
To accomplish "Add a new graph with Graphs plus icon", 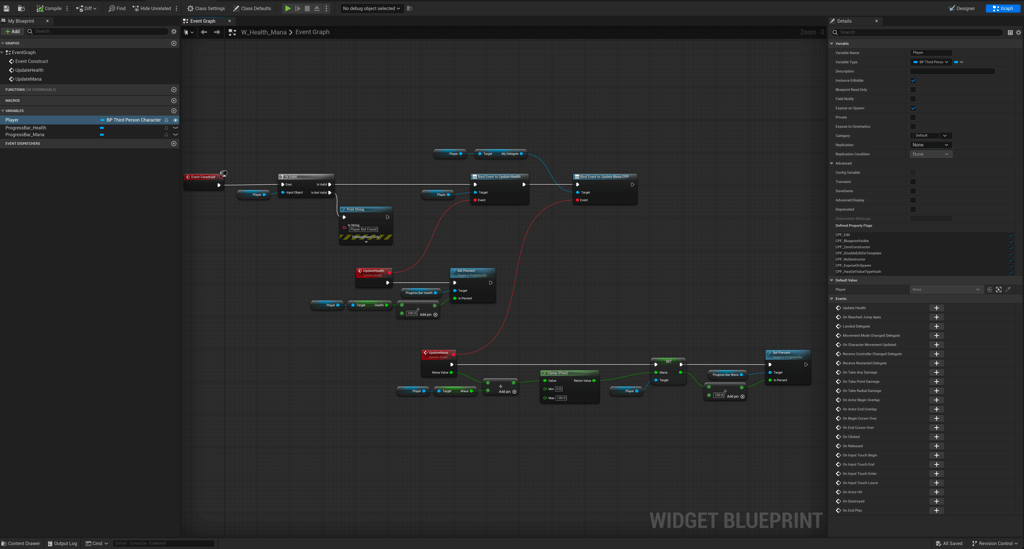I will [174, 43].
